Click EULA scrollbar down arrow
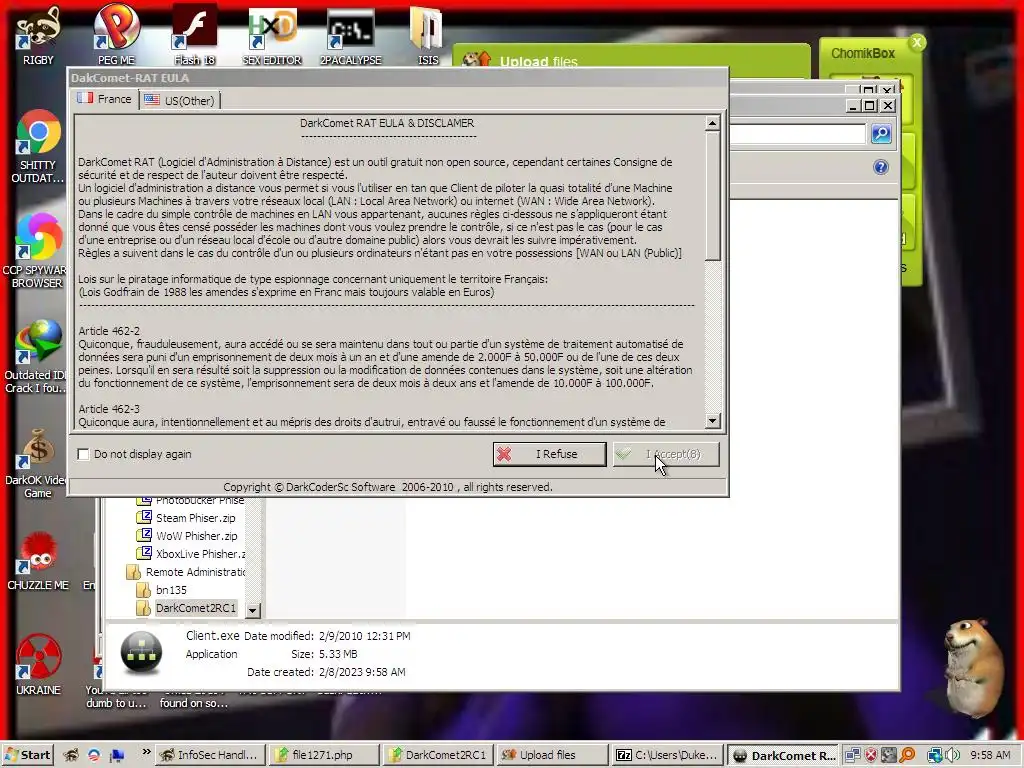This screenshot has width=1024, height=768. click(712, 421)
